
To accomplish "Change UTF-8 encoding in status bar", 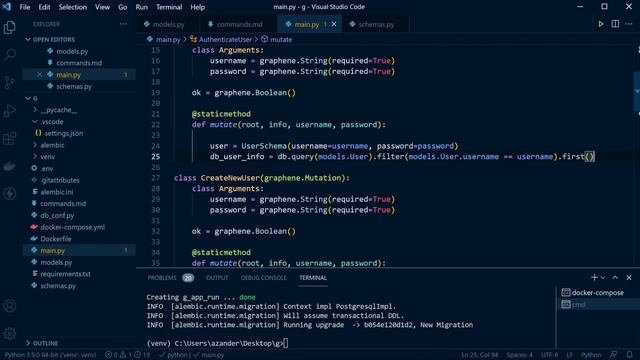I will 549,355.
